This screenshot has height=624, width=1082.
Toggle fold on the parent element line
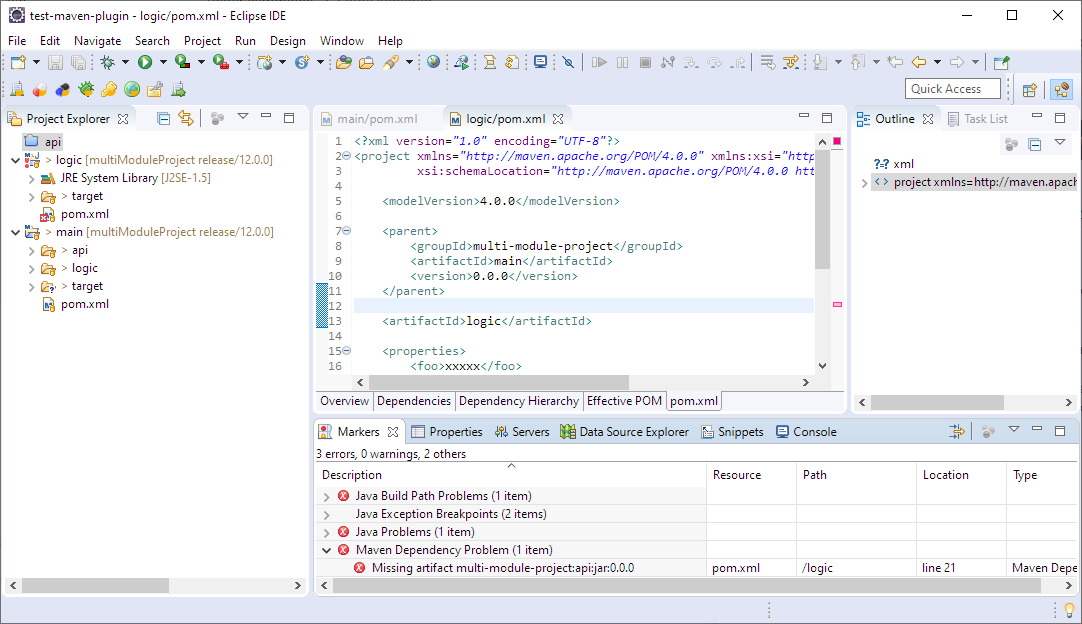click(346, 231)
